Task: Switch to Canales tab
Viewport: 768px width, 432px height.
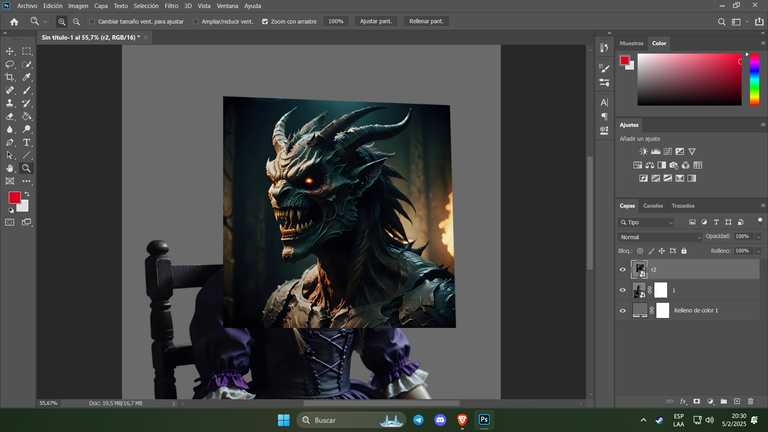Action: pyautogui.click(x=652, y=206)
